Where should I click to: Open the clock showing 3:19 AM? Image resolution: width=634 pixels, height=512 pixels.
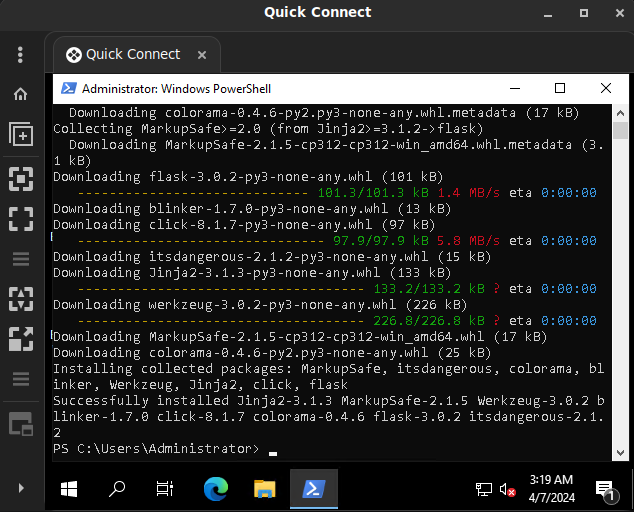[552, 489]
